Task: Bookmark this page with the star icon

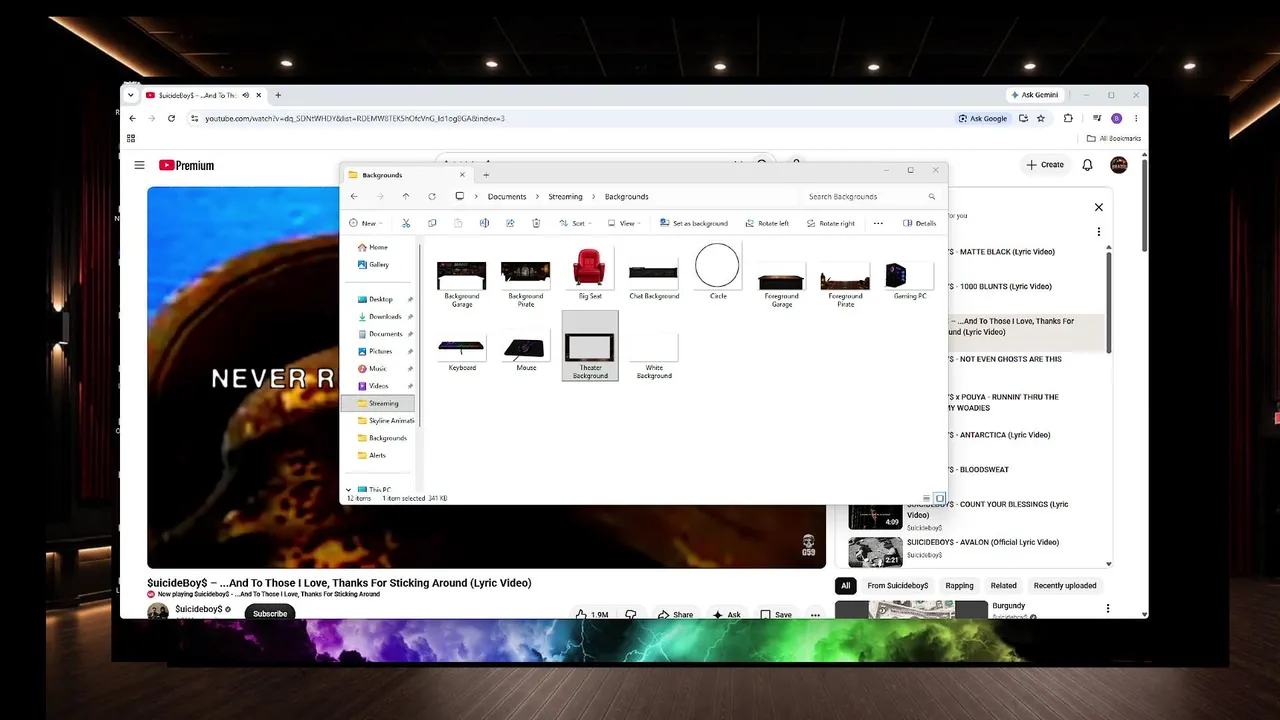Action: point(1041,118)
